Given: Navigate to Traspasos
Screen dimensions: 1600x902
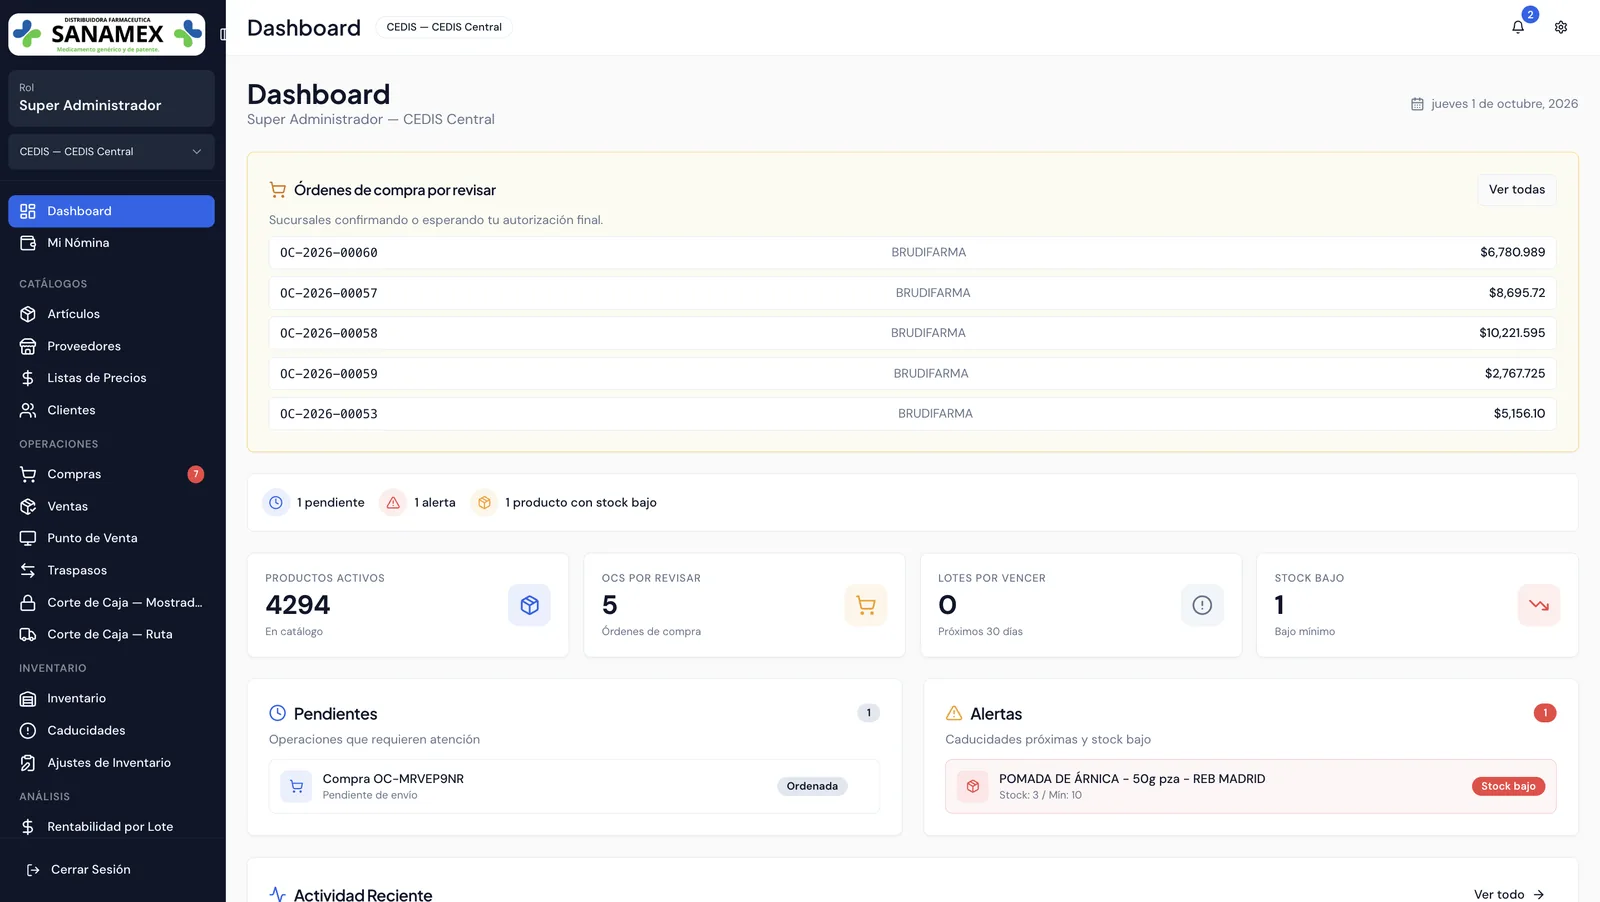Looking at the screenshot, I should pyautogui.click(x=111, y=570).
